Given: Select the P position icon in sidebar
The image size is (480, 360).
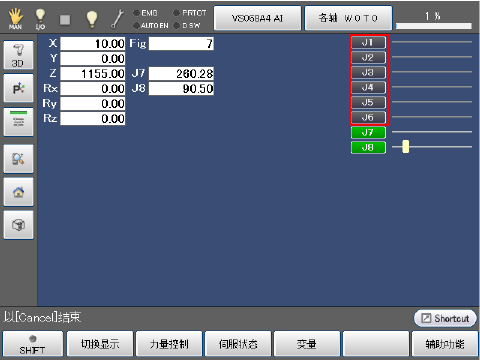Looking at the screenshot, I should (x=18, y=88).
